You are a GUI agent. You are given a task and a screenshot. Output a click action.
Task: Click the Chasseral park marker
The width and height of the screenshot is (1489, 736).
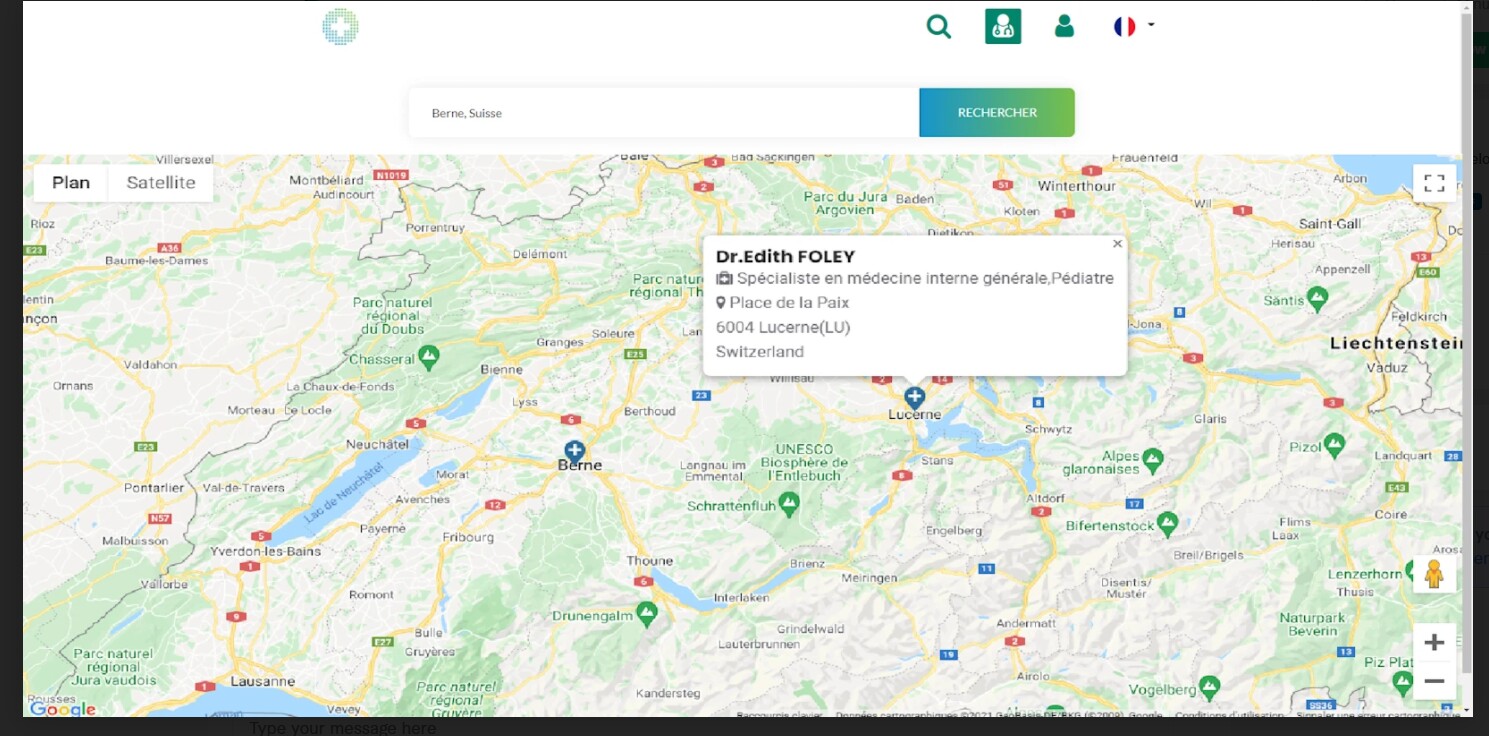coord(429,355)
